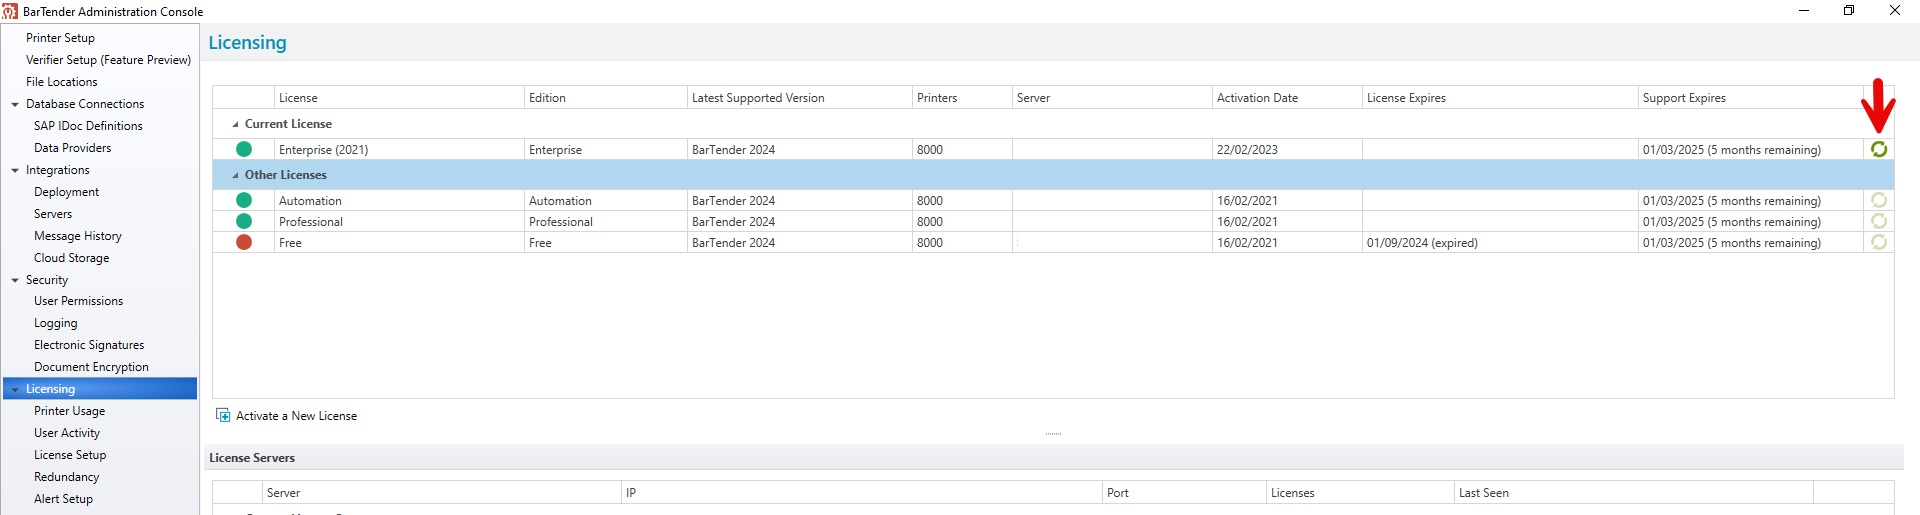
Task: Click Activate a New License link
Action: pos(296,416)
